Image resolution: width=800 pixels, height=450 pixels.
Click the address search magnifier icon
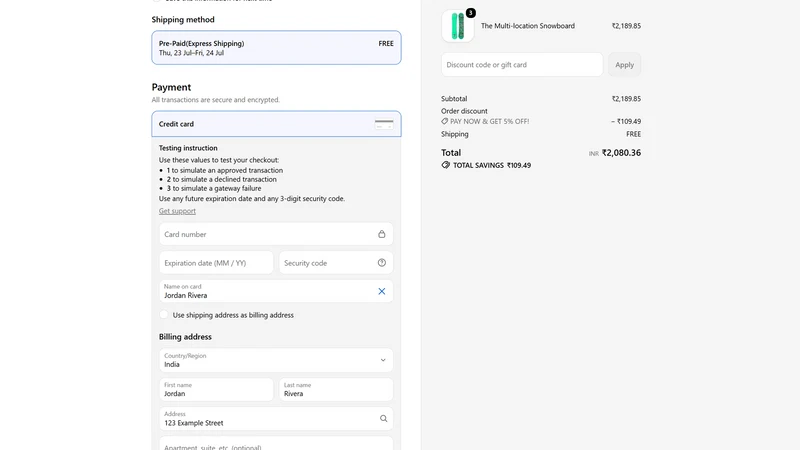pyautogui.click(x=383, y=418)
